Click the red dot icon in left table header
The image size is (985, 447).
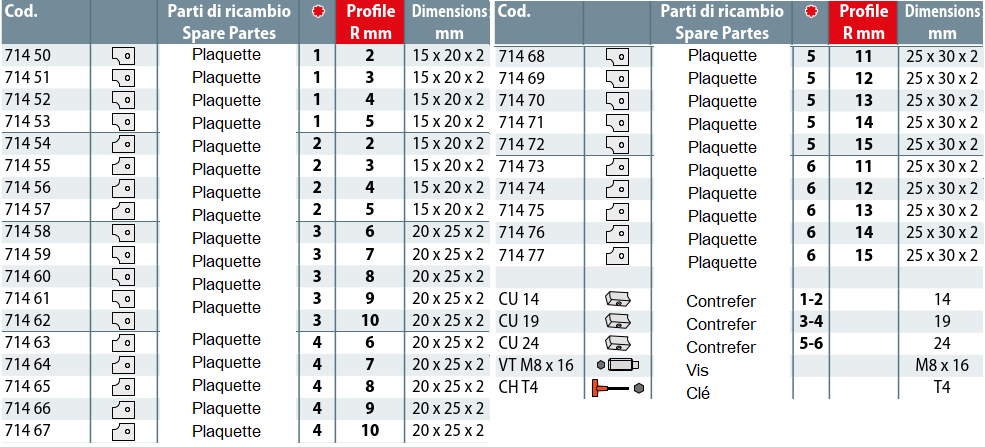[318, 13]
